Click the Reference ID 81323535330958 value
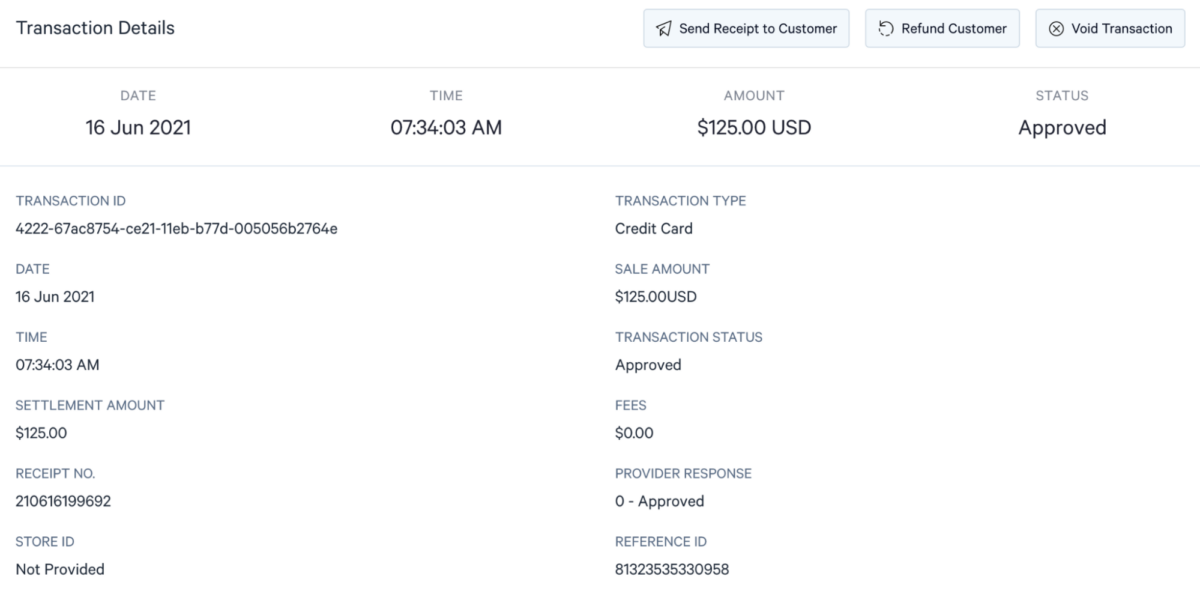The width and height of the screenshot is (1200, 600). tap(671, 569)
